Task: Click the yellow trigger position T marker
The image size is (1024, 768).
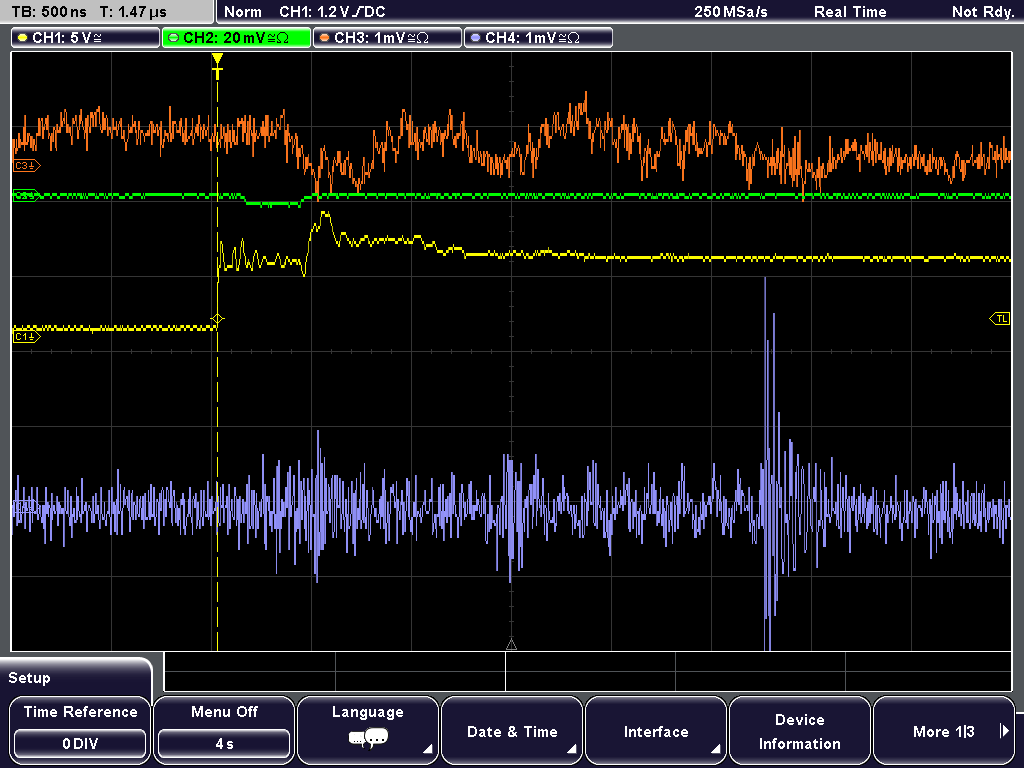Action: click(217, 66)
